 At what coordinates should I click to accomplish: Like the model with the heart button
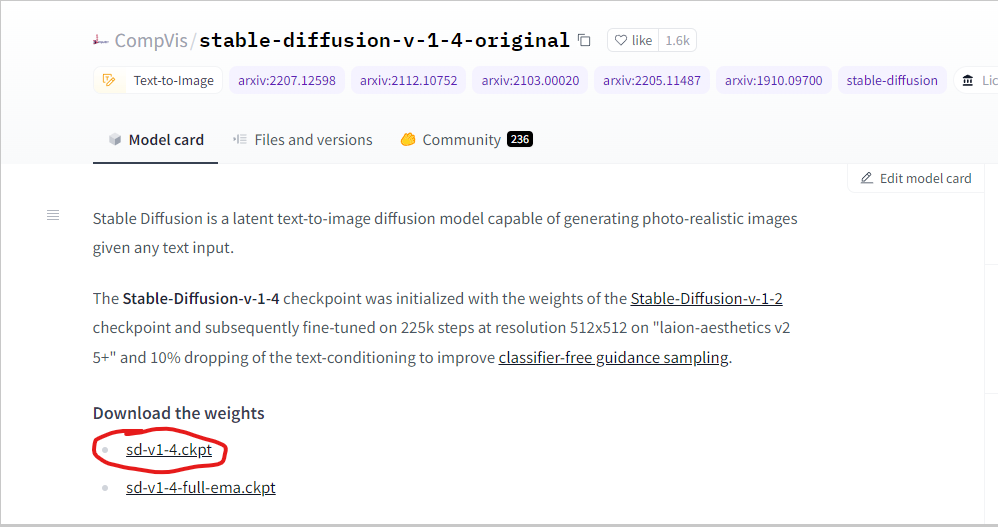[633, 41]
